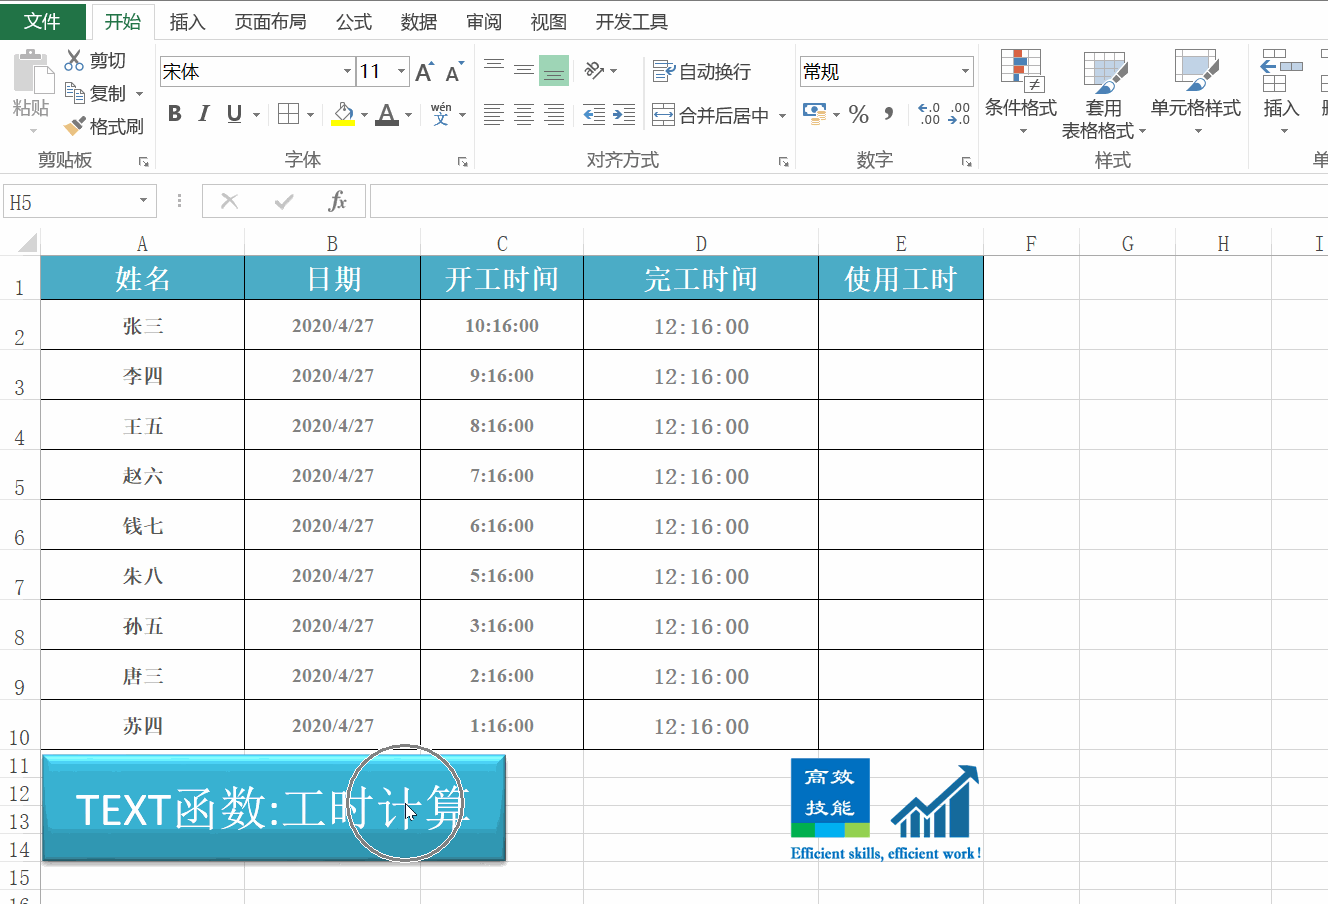Screen dimensions: 1328x904
Task: Toggle Italic formatting
Action: pyautogui.click(x=204, y=114)
